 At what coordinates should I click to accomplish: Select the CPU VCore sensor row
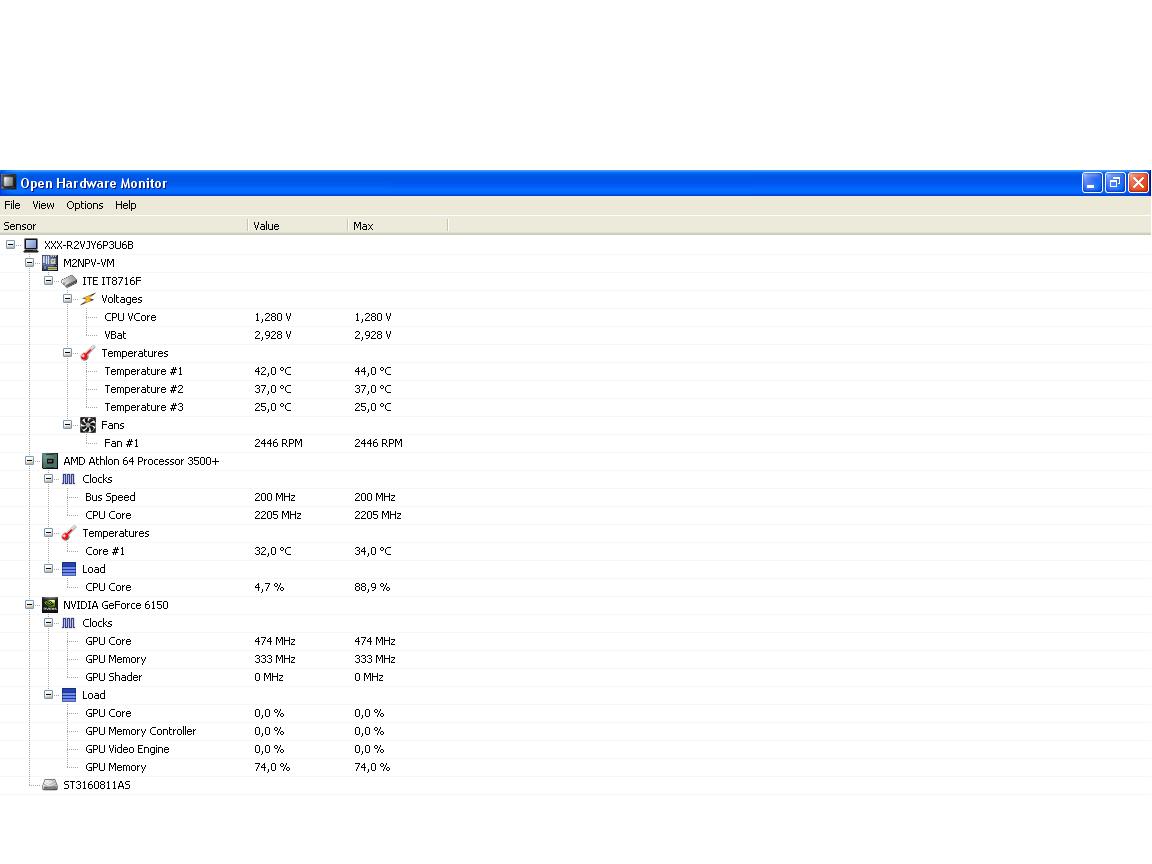click(x=576, y=317)
